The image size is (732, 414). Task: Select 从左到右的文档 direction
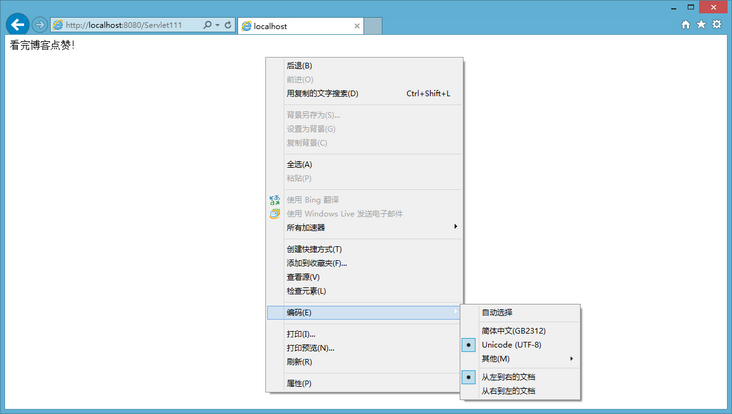pos(520,377)
